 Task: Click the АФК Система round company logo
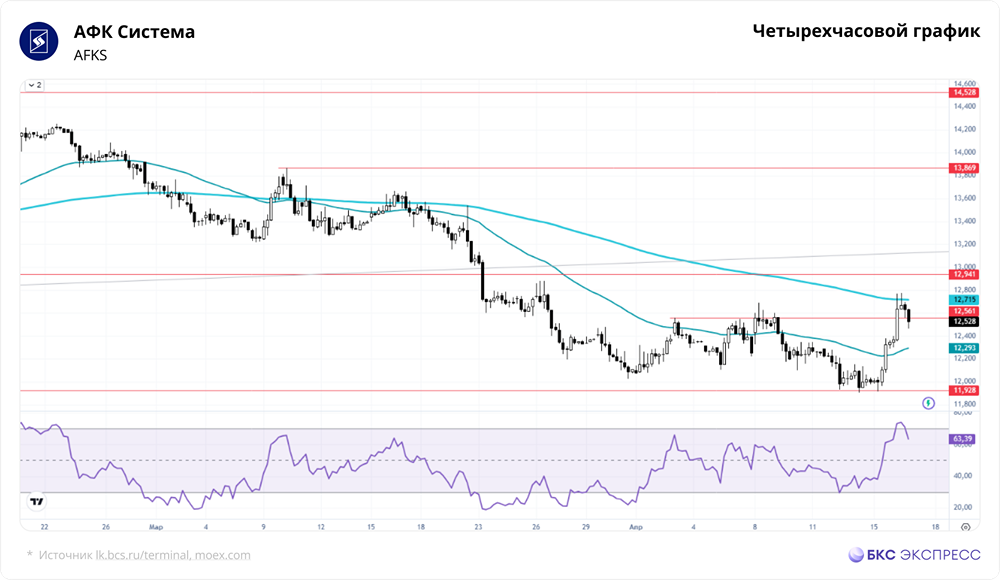39,41
